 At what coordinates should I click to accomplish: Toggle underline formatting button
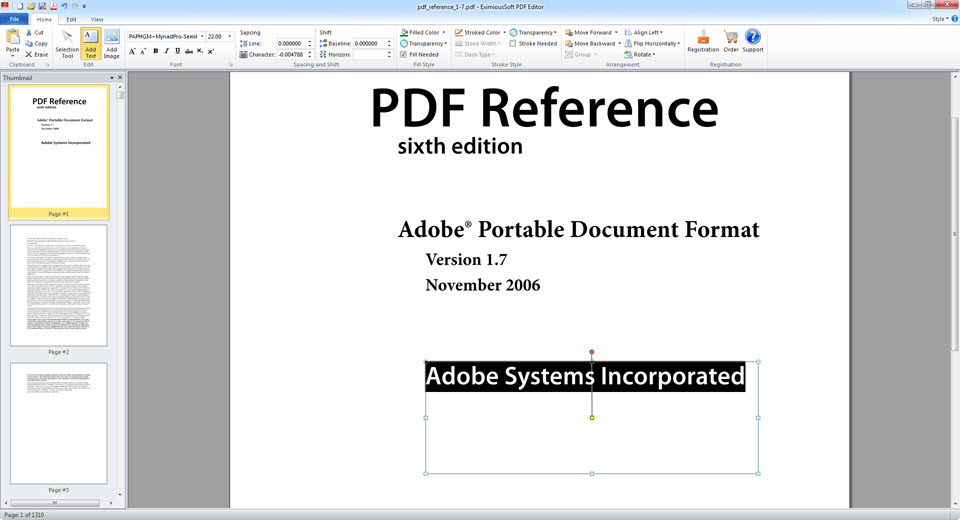click(178, 51)
